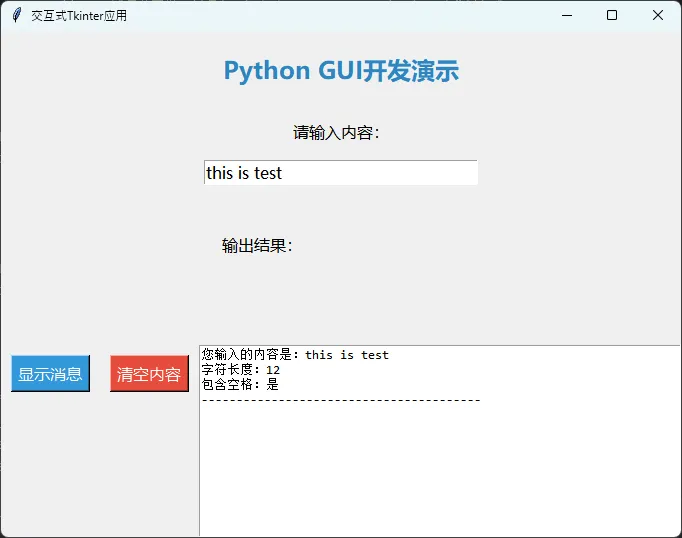Image resolution: width=682 pixels, height=538 pixels.
Task: Click the blank area of the output text box
Action: click(x=440, y=470)
